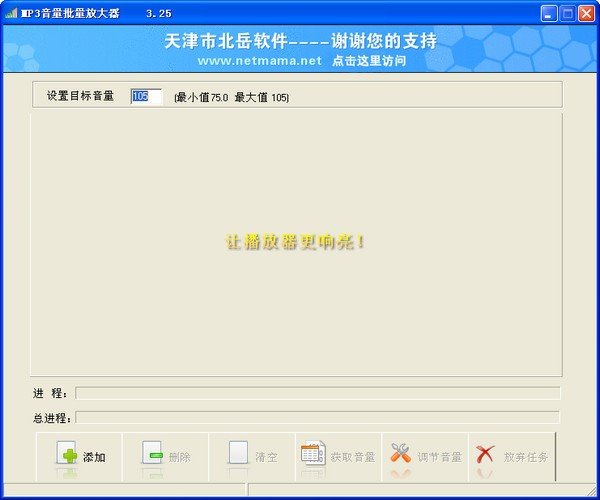Click the 添加 (Add) button with green plus icon

[x=79, y=457]
